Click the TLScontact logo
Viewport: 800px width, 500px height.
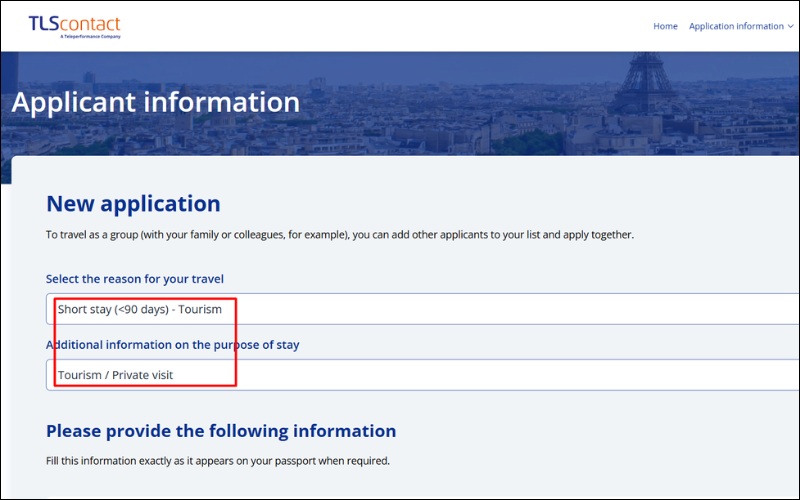tap(75, 26)
